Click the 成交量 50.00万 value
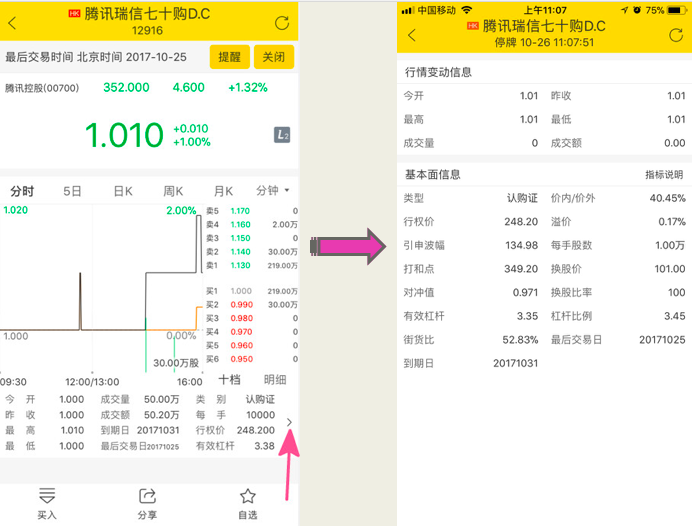Screen dimensions: 692x526 tap(162, 399)
